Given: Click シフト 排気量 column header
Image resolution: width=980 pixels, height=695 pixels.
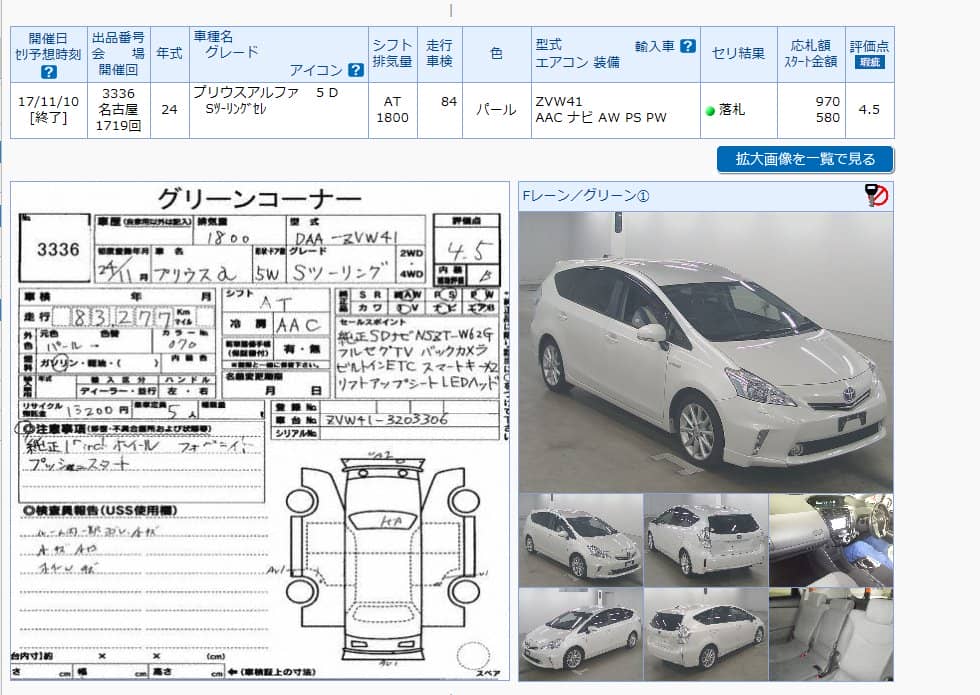Looking at the screenshot, I should coord(392,54).
